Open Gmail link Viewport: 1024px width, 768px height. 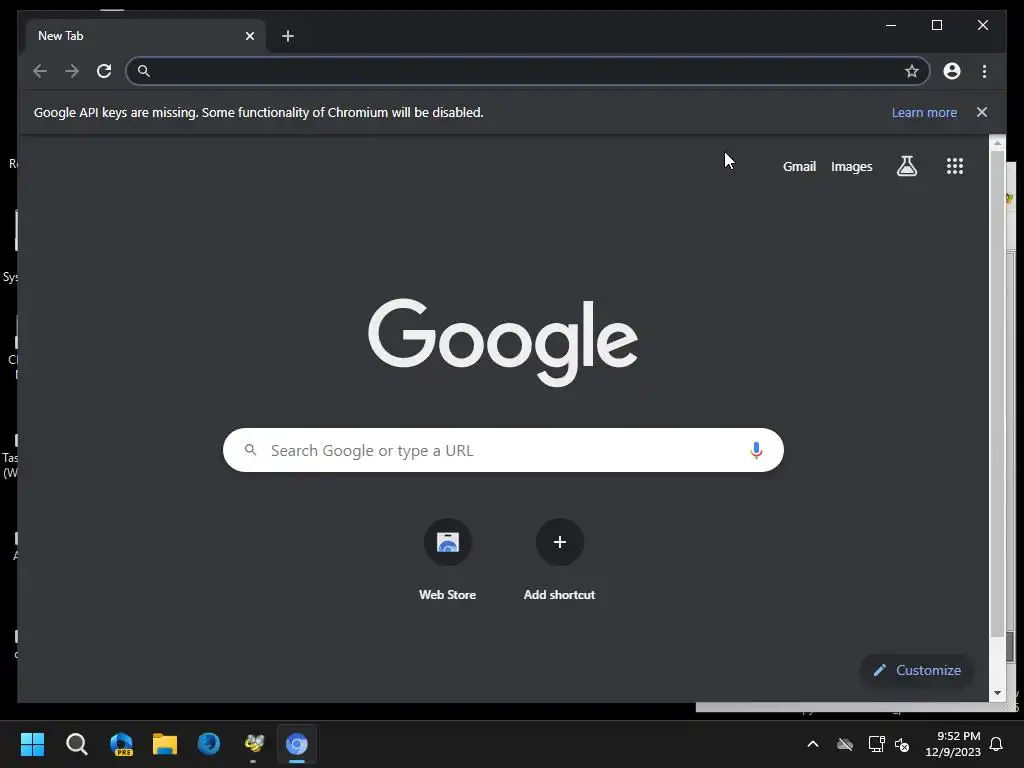[799, 167]
